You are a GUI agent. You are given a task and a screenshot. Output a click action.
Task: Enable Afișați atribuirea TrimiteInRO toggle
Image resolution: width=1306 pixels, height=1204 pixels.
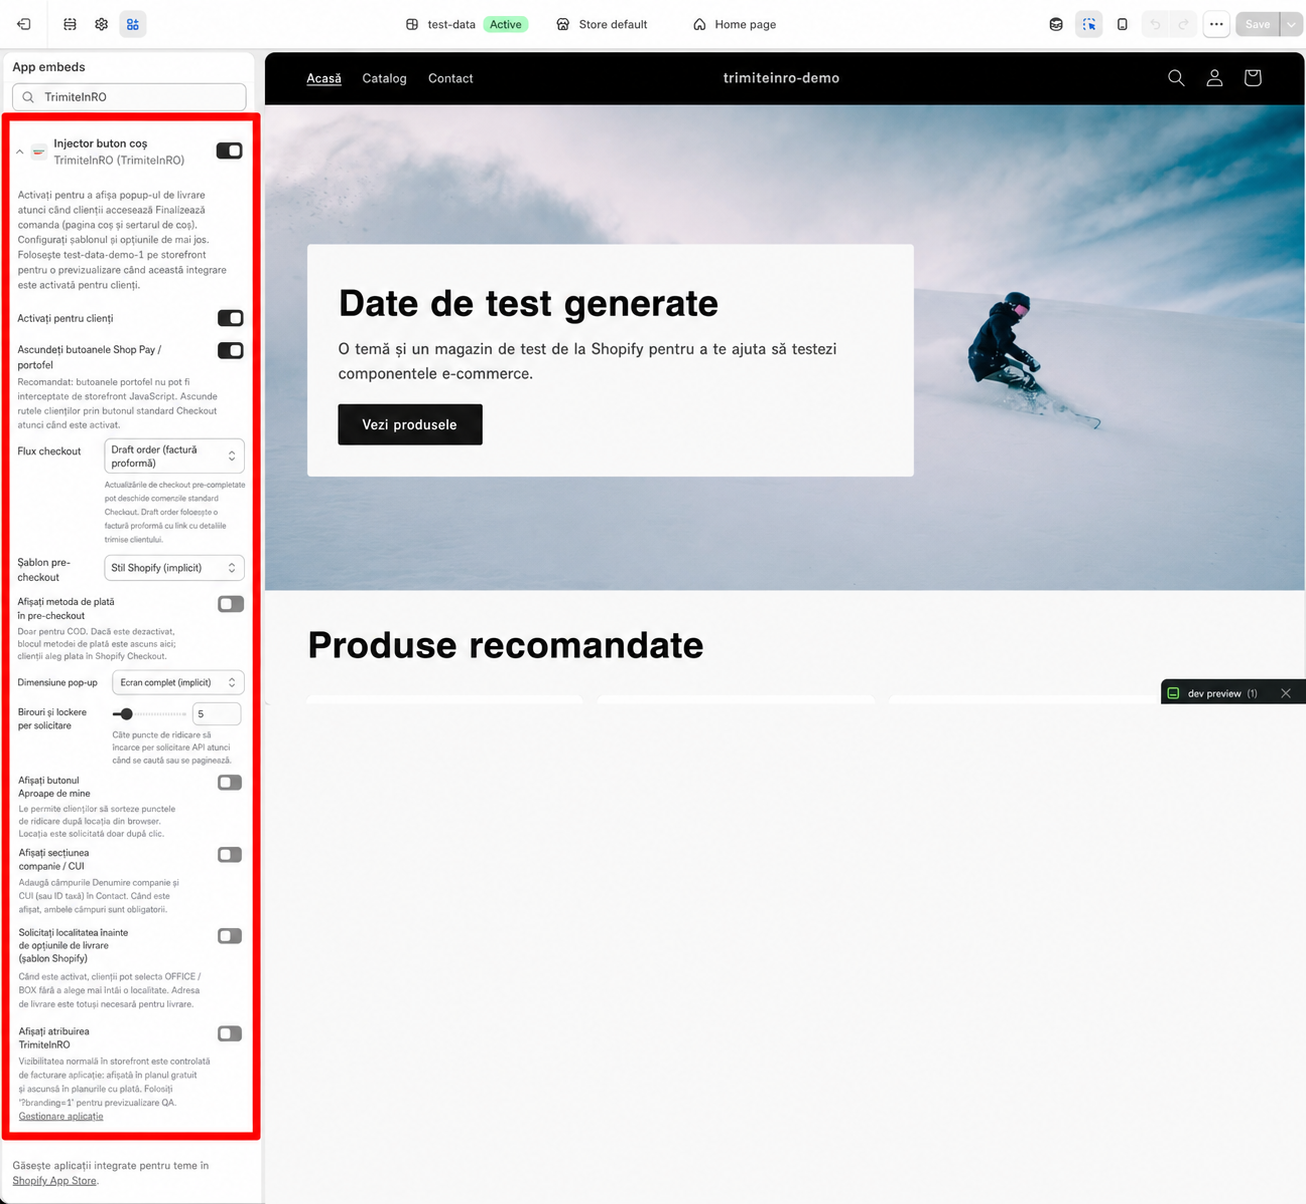[230, 1033]
